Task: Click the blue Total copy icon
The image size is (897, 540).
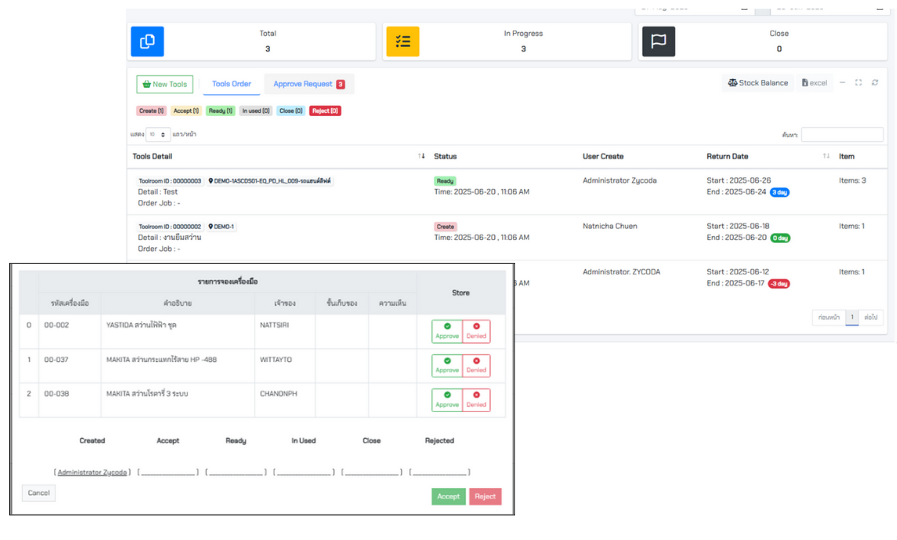Action: (147, 41)
